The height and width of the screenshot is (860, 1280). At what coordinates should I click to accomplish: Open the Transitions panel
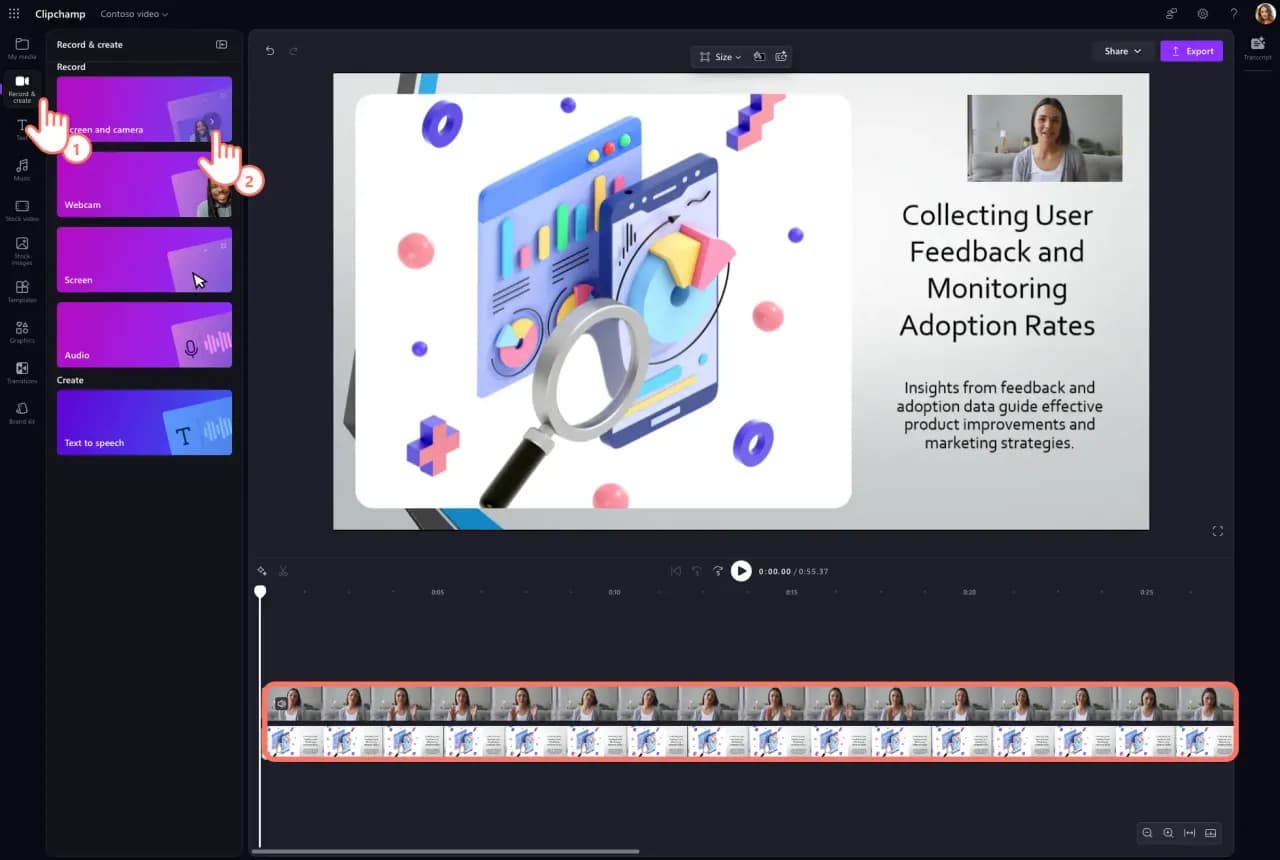tap(21, 372)
